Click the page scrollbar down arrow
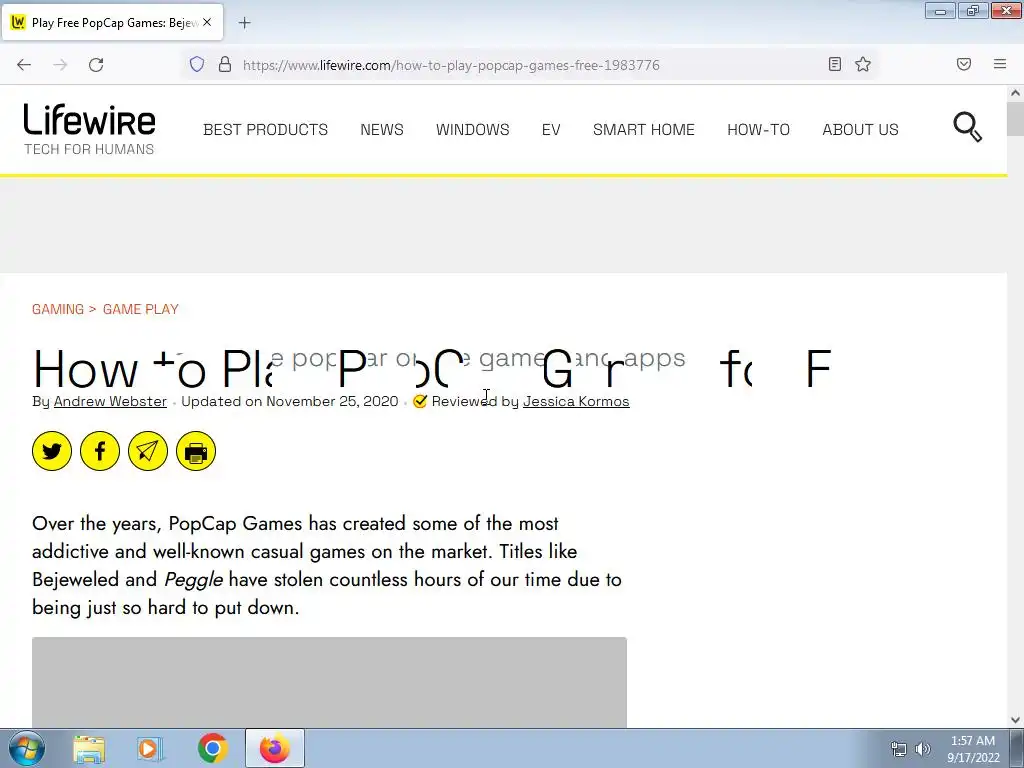1024x768 pixels. click(1016, 720)
